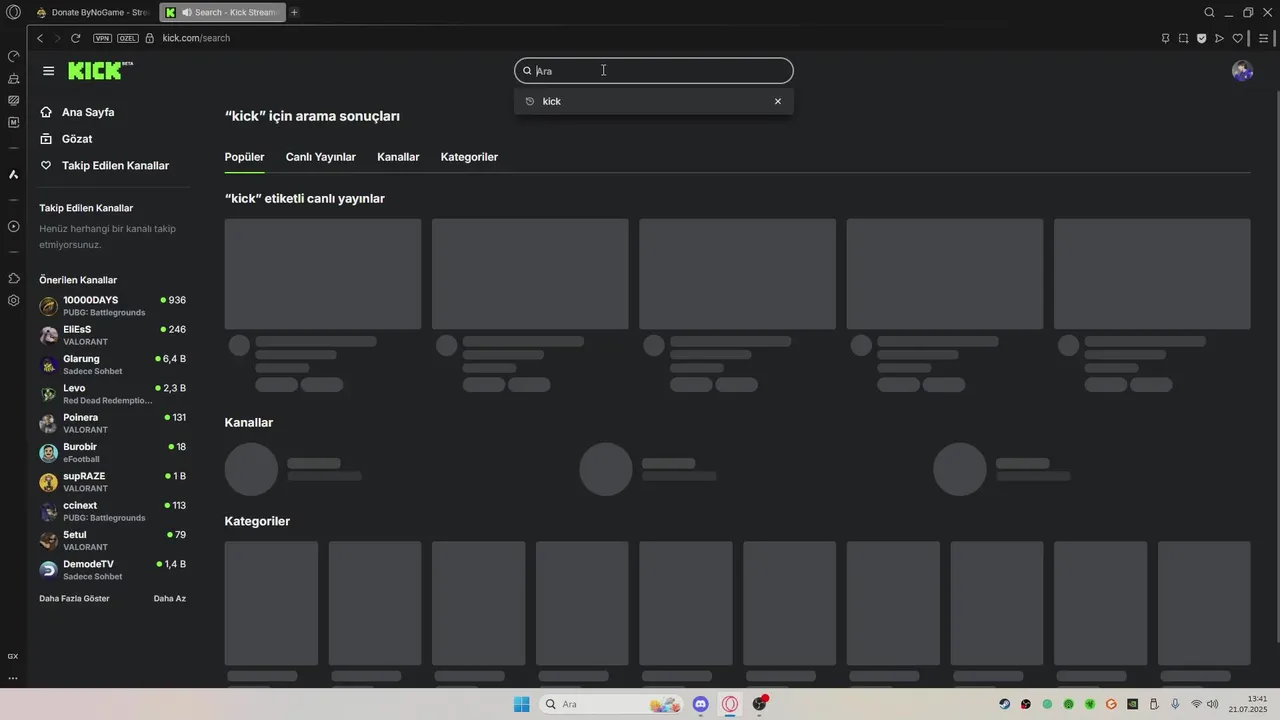The width and height of the screenshot is (1280, 720).
Task: Open the Opera GX main menu
Action: pos(13,12)
